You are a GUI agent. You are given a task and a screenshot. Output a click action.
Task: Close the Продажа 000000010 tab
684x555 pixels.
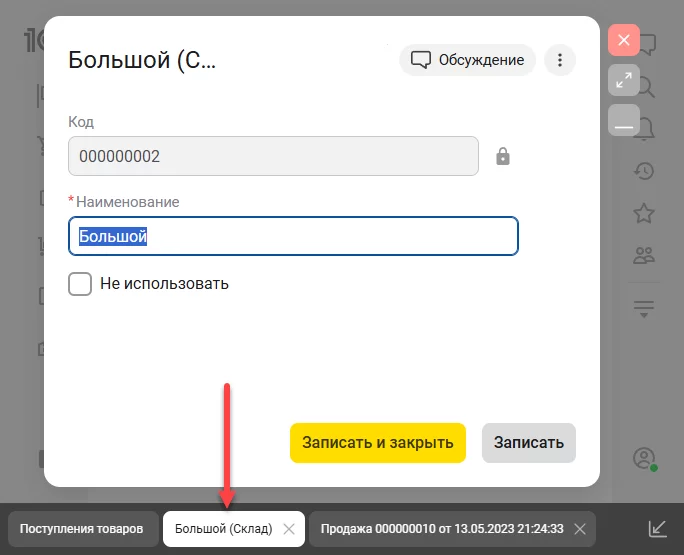[580, 529]
